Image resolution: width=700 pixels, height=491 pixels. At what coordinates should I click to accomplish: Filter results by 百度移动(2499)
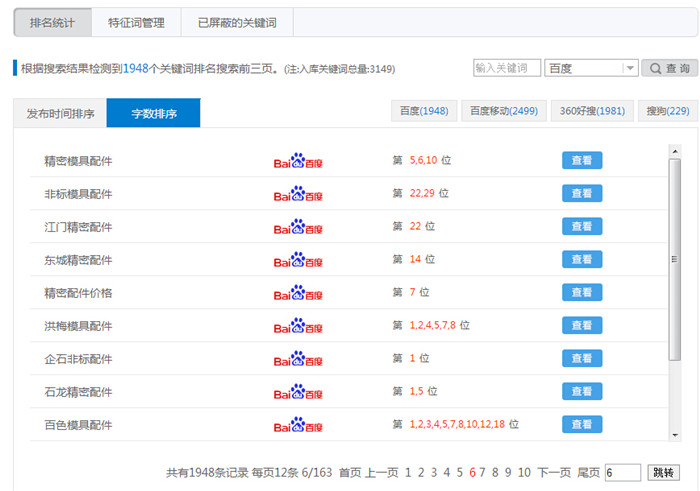pyautogui.click(x=503, y=111)
